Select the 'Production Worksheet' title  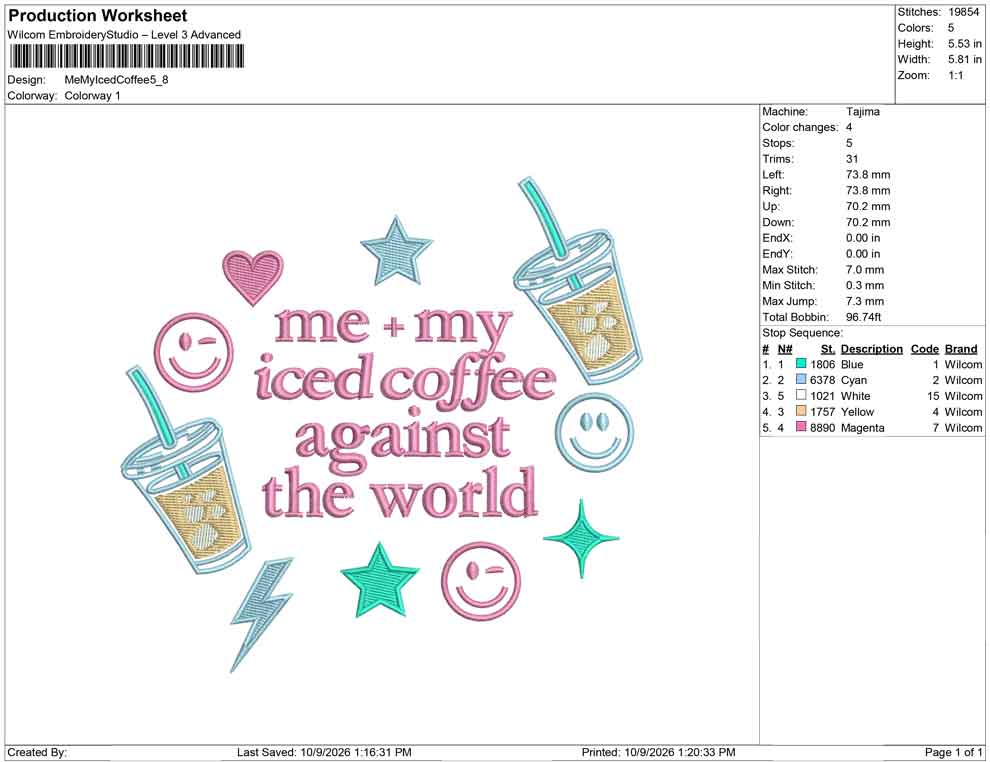pos(98,16)
